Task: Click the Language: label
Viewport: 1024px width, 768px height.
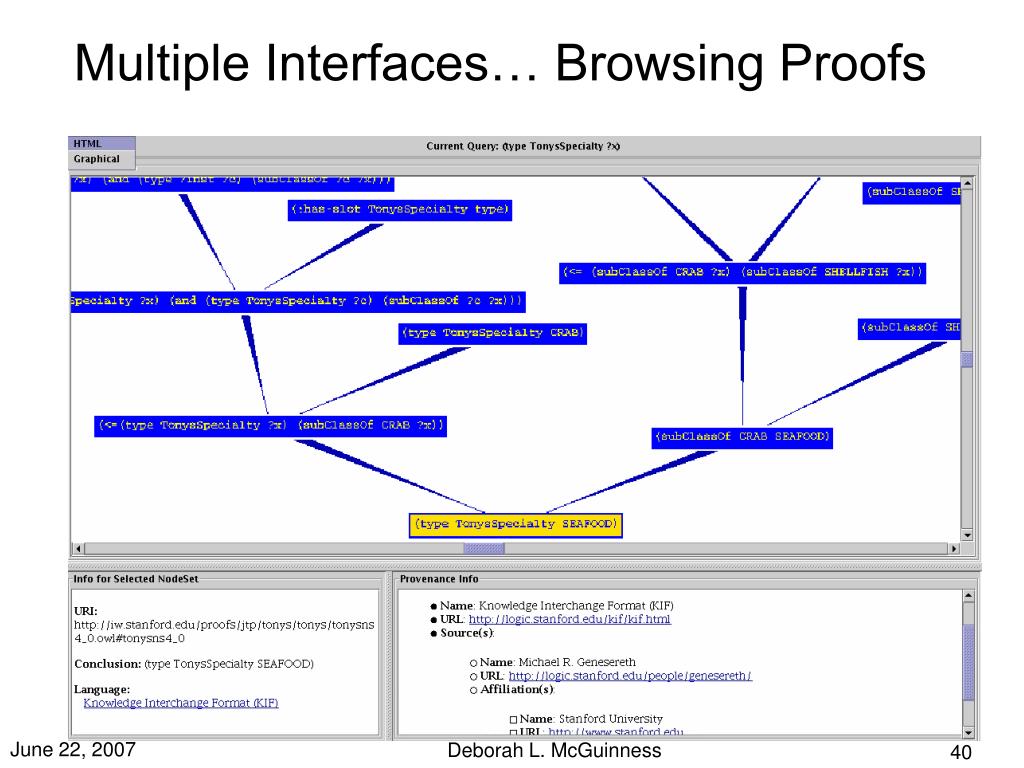Action: pos(102,690)
